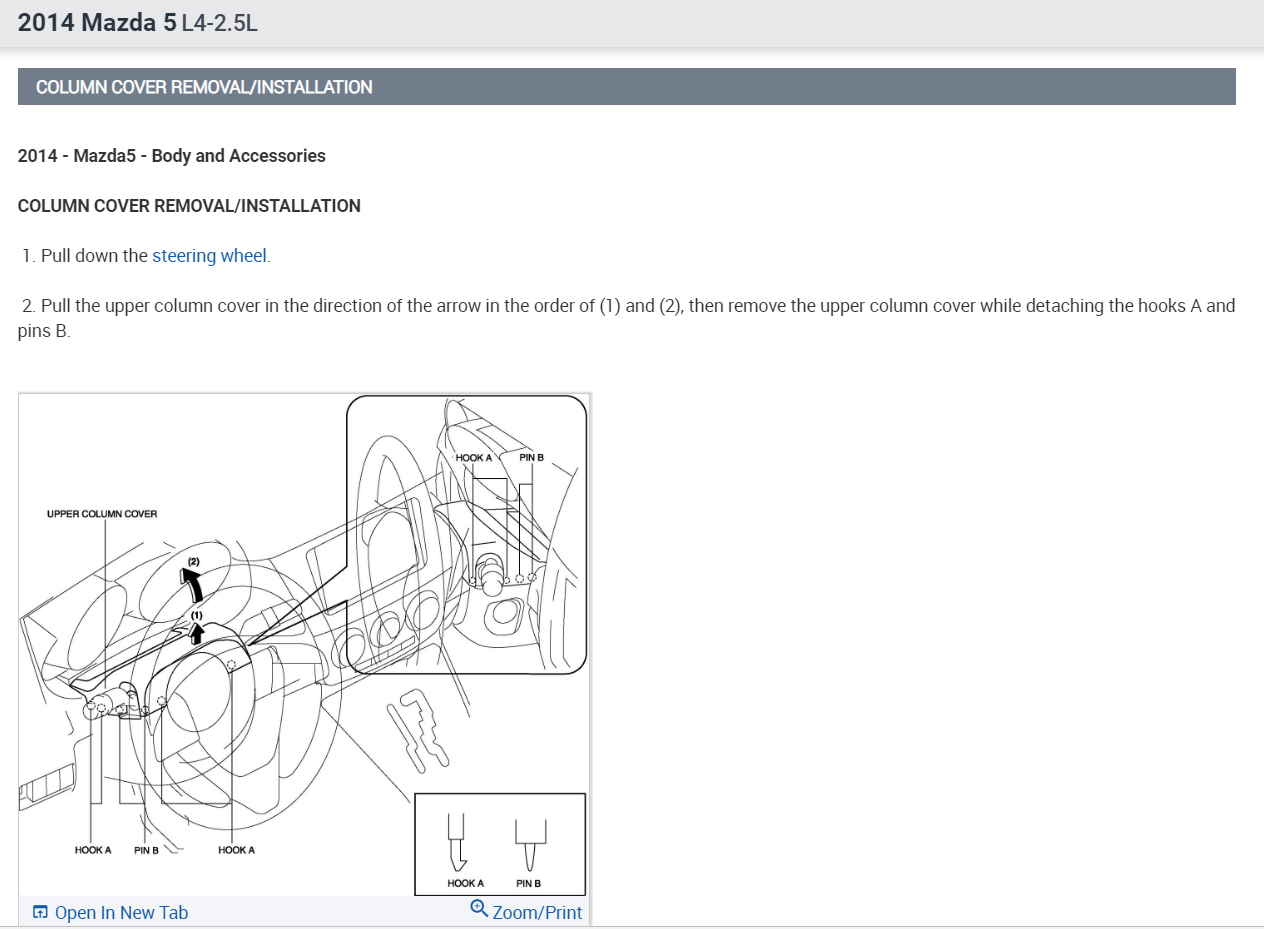Screen dimensions: 1264x929
Task: Click the Open In New Tab icon
Action: 40,912
